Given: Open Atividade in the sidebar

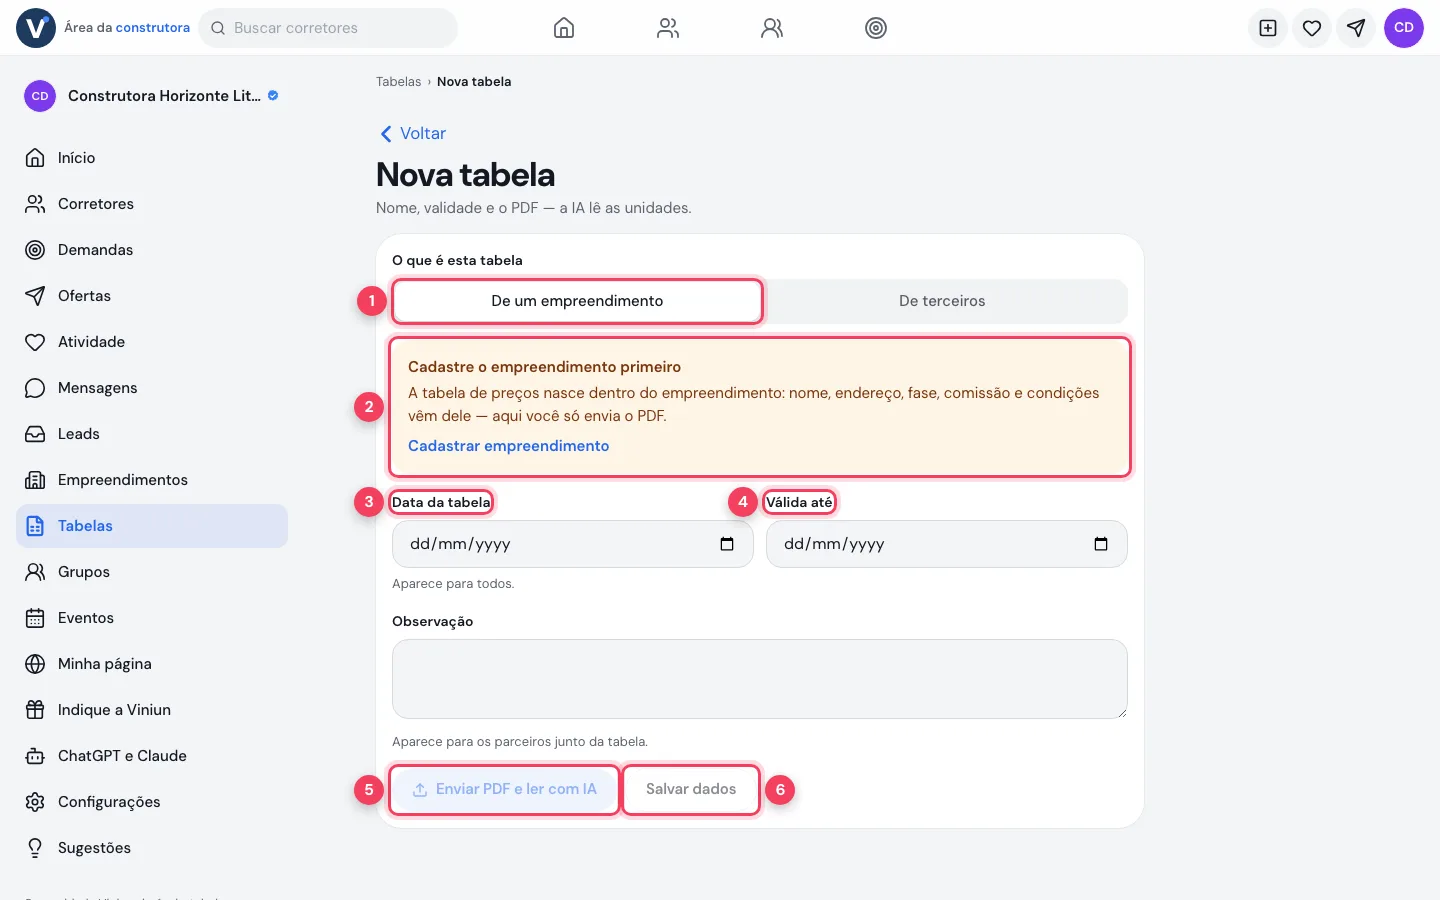Looking at the screenshot, I should (x=152, y=342).
